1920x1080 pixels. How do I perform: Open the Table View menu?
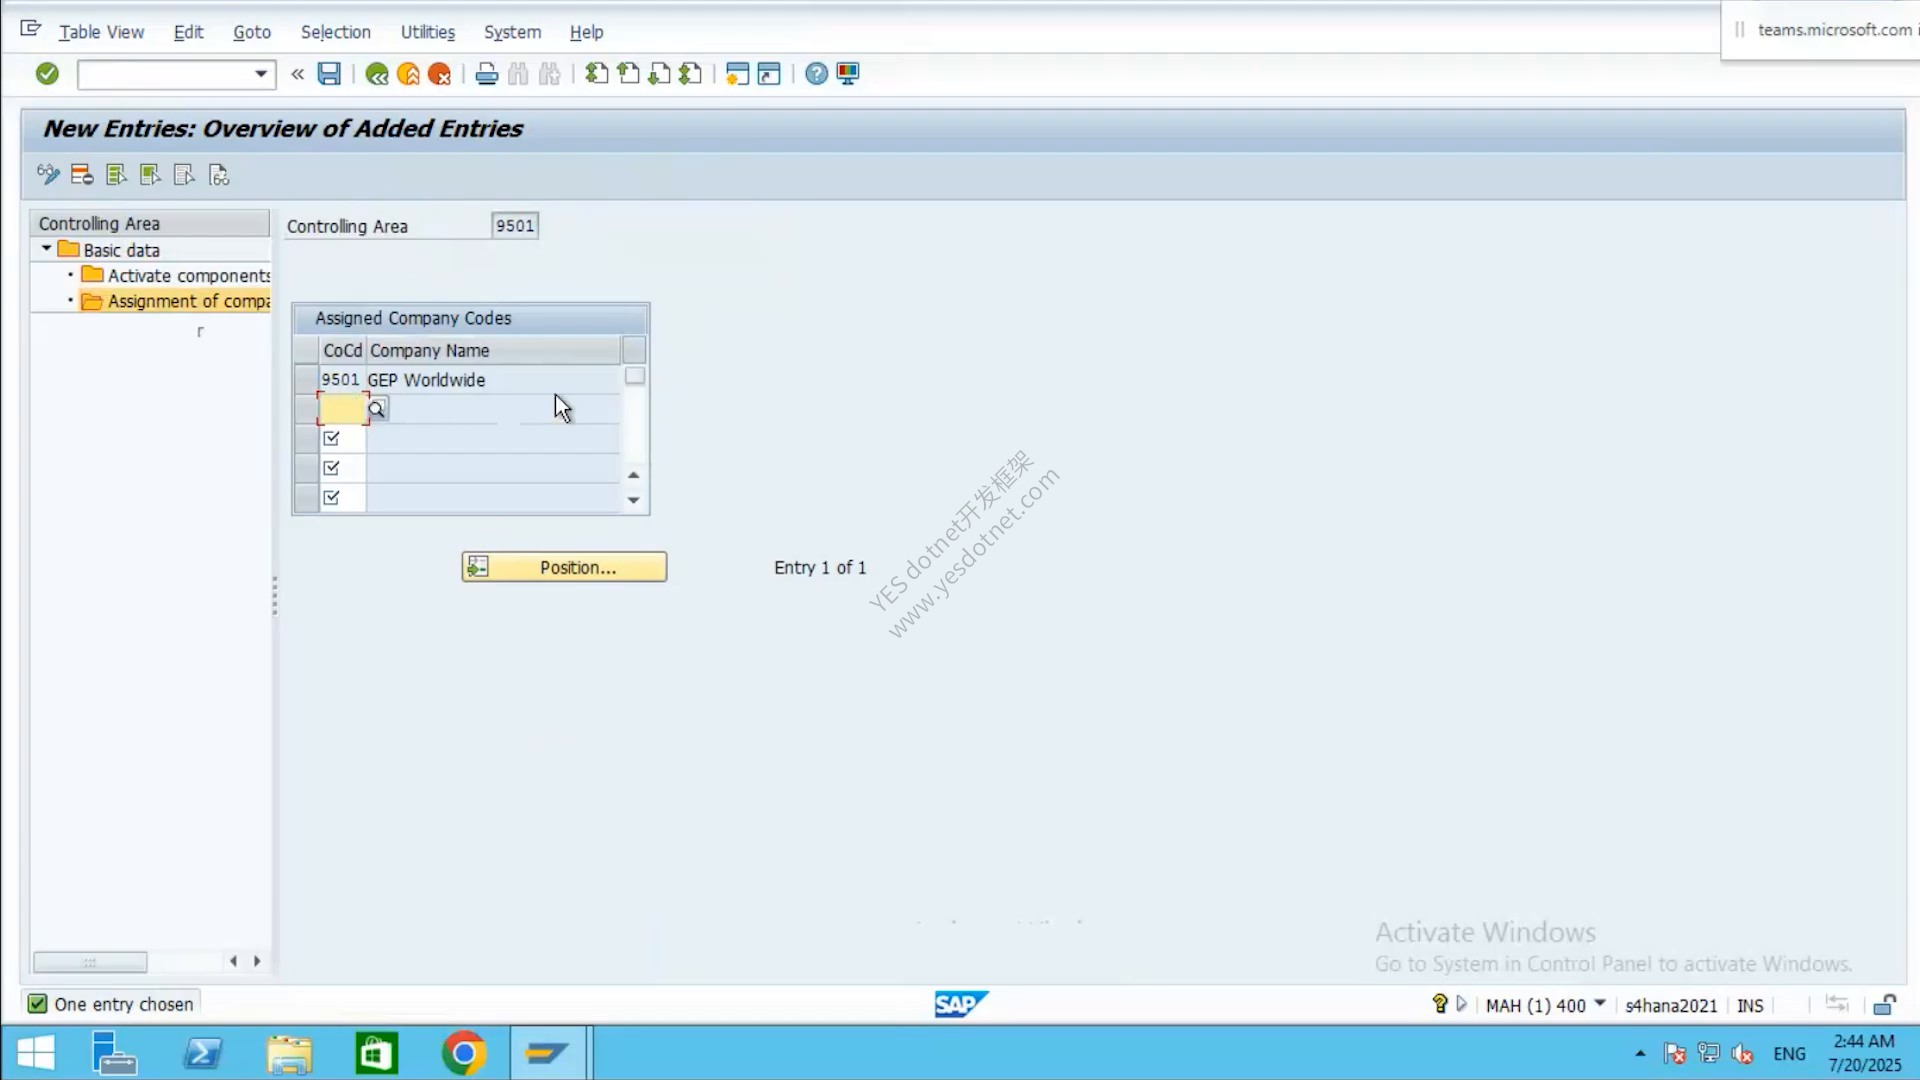pyautogui.click(x=101, y=32)
